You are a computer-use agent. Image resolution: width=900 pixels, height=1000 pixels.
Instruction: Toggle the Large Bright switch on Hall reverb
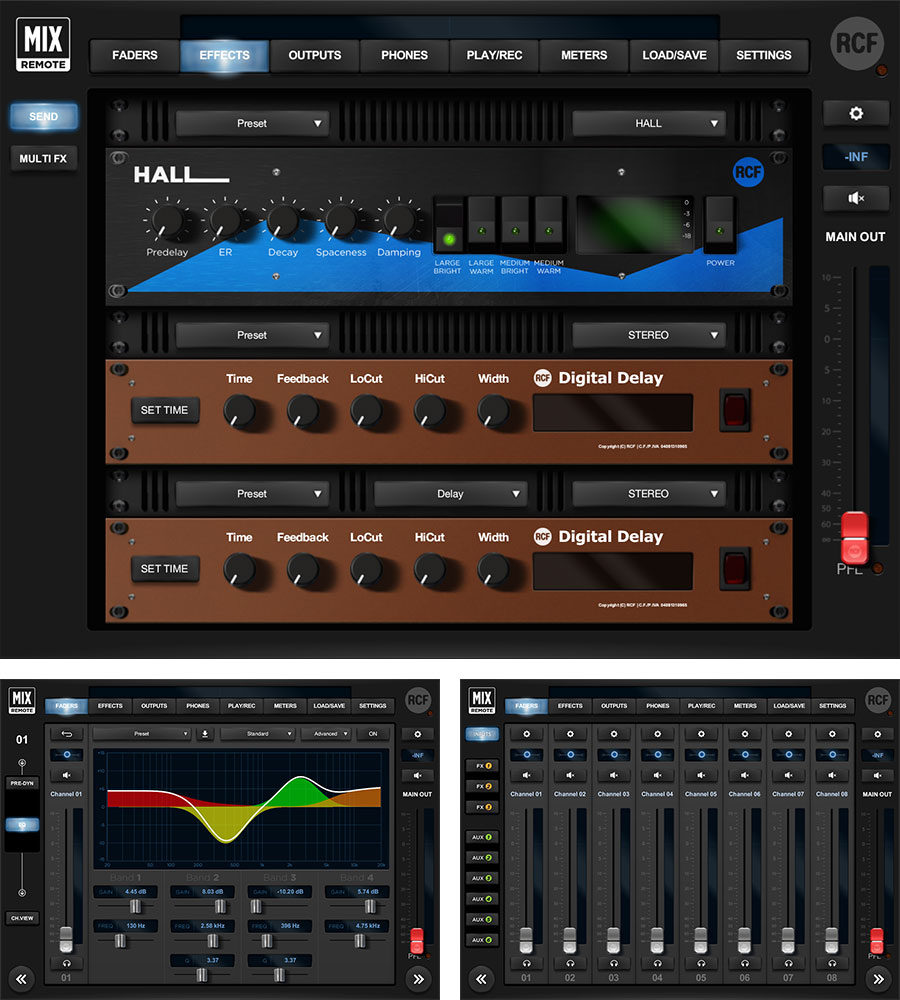click(449, 226)
